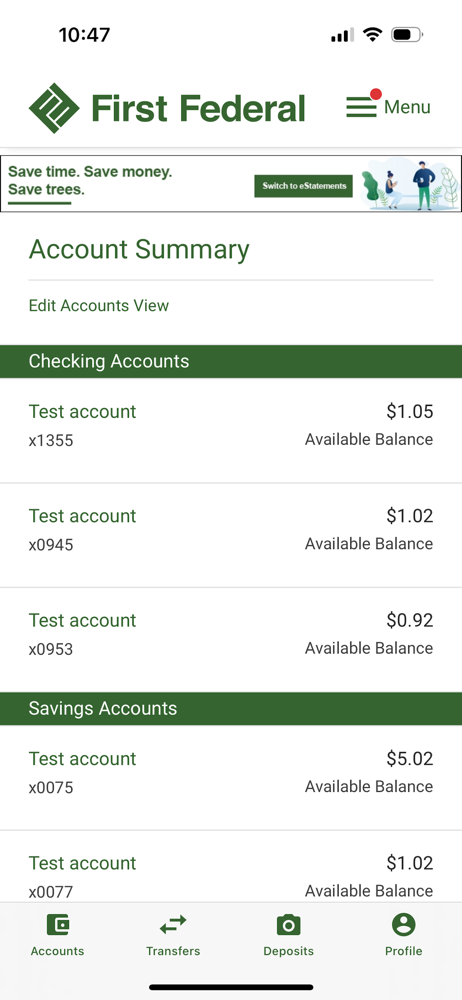The height and width of the screenshot is (1000, 462).
Task: Open the Edit Accounts View link
Action: (x=99, y=305)
